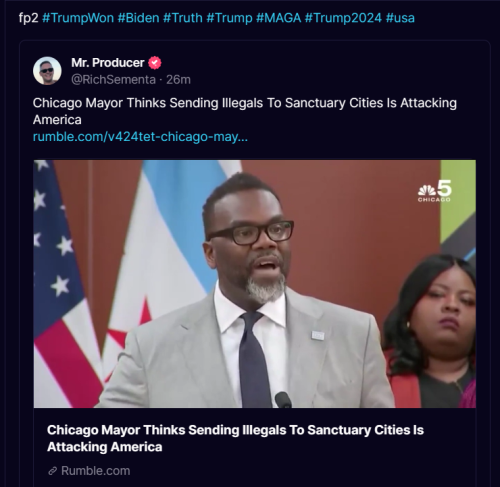The image size is (500, 487).
Task: Click the fp2 text before hashtags
Action: point(29,18)
